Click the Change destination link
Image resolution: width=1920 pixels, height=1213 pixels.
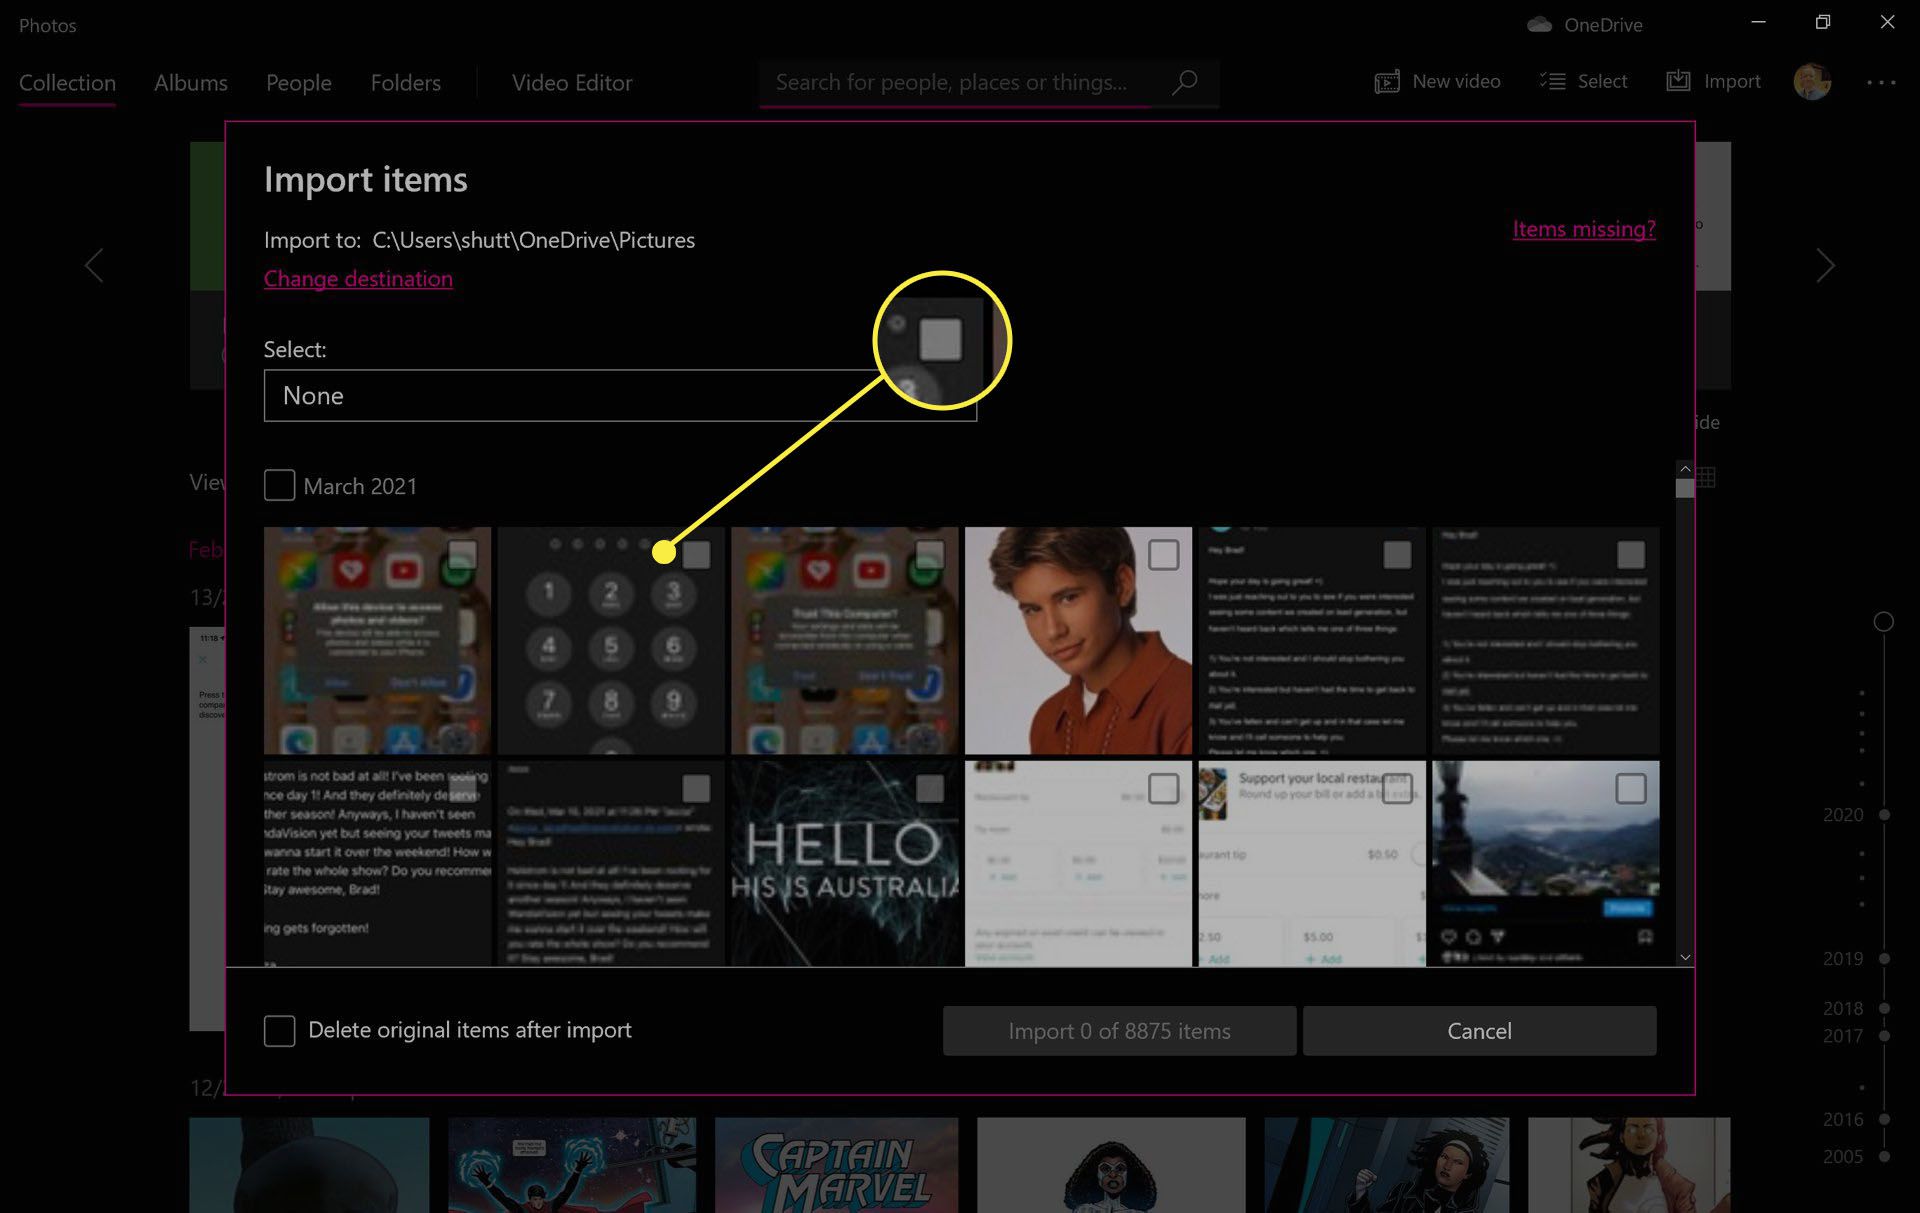[358, 277]
